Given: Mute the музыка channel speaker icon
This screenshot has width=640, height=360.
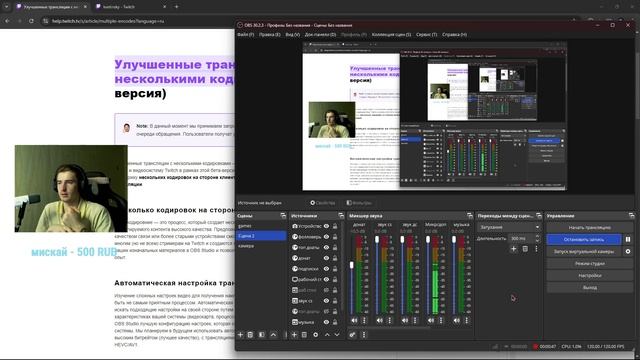Looking at the screenshot, I should pos(457,321).
